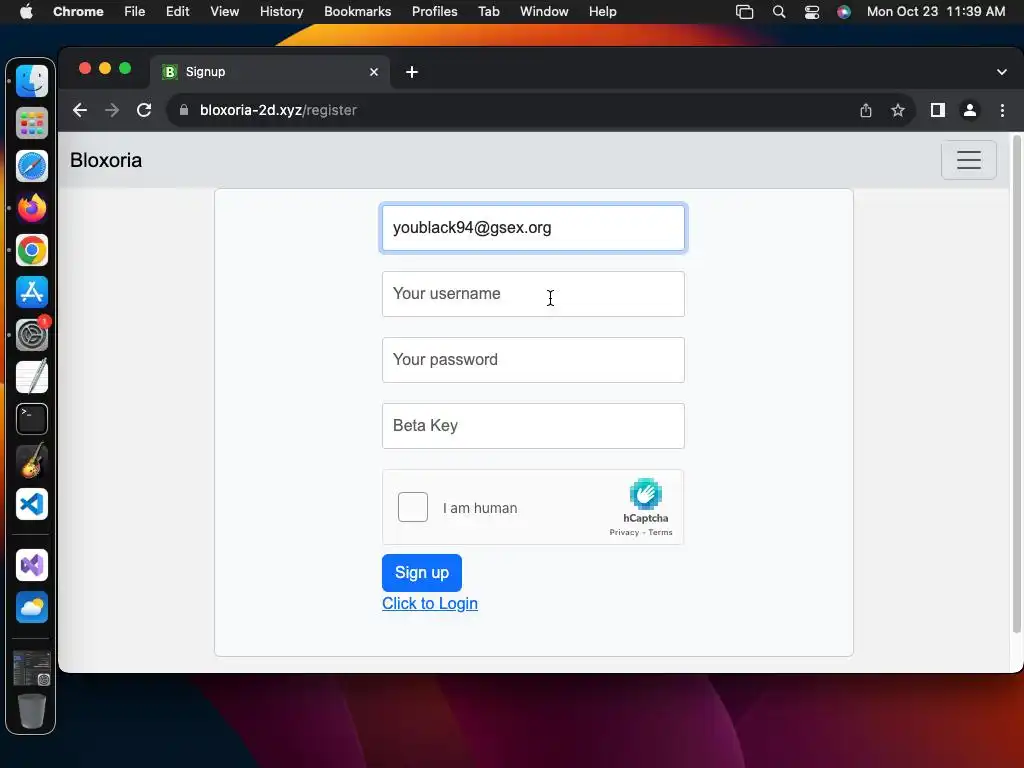Screen dimensions: 1024x768
Task: Open the File menu
Action: 135,12
